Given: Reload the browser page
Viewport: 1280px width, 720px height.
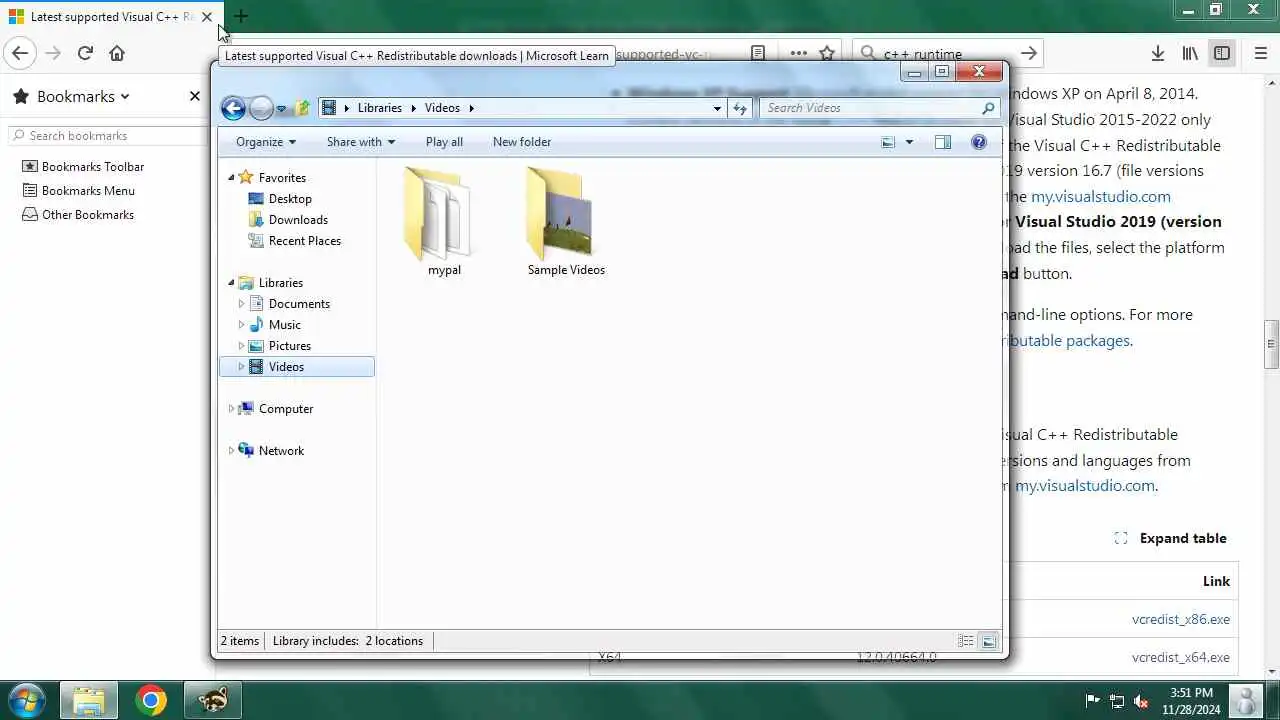Looking at the screenshot, I should click(x=85, y=53).
